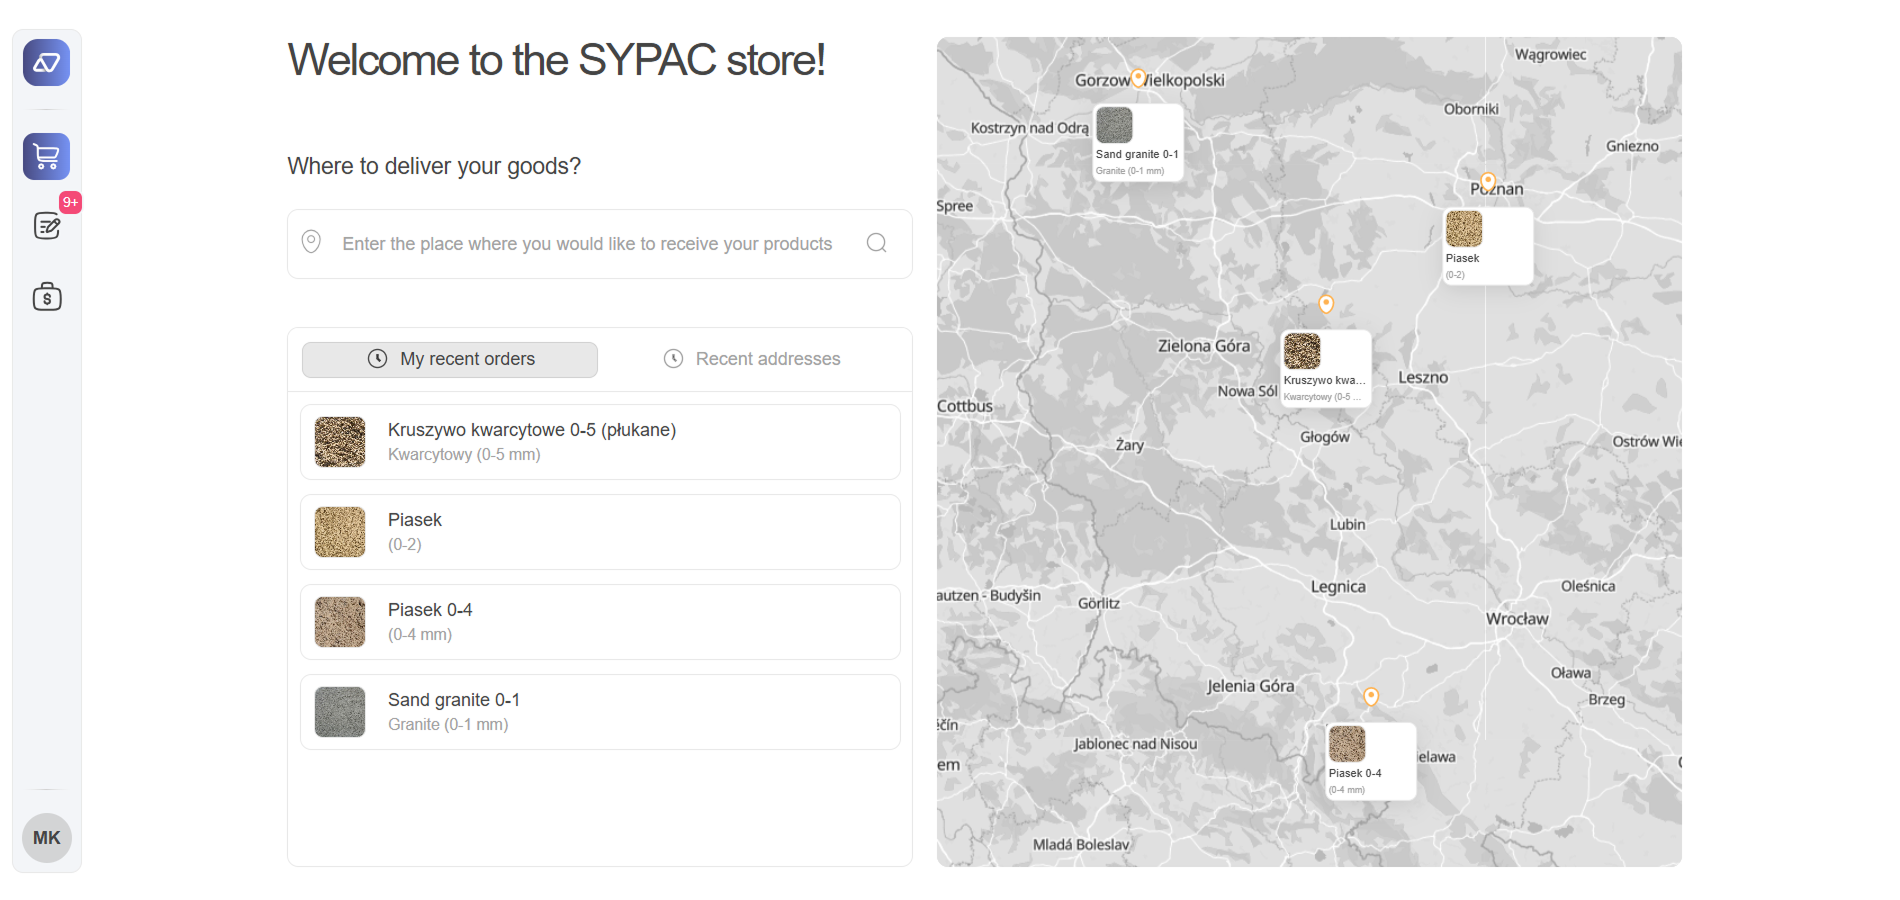This screenshot has width=1900, height=900.
Task: Open the billing wallet icon
Action: 47,297
